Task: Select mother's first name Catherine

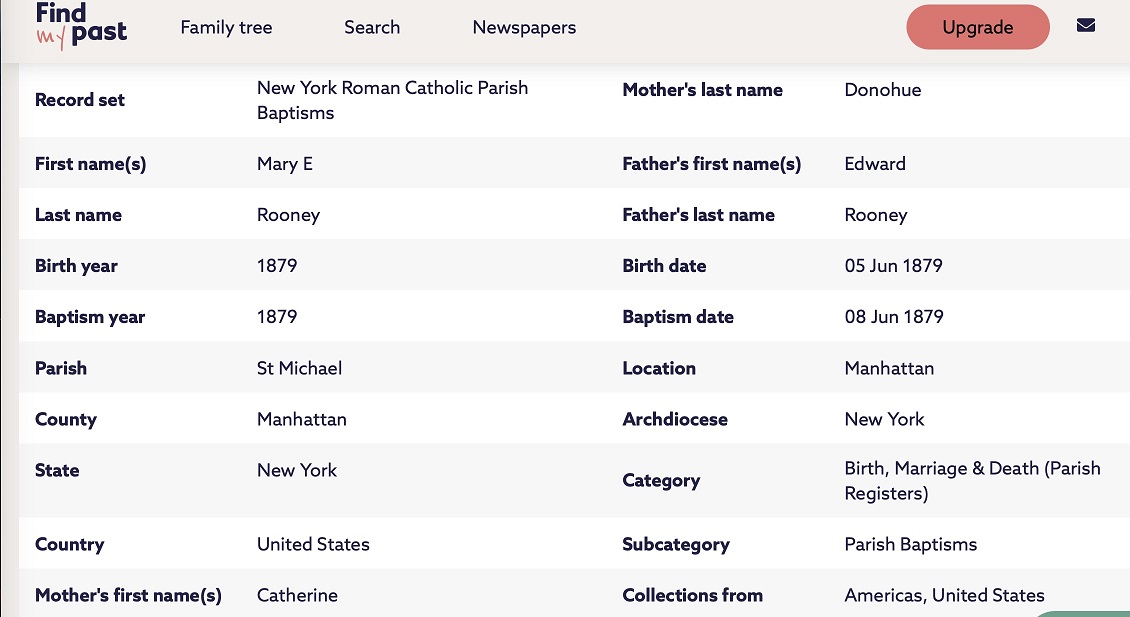Action: click(x=297, y=595)
